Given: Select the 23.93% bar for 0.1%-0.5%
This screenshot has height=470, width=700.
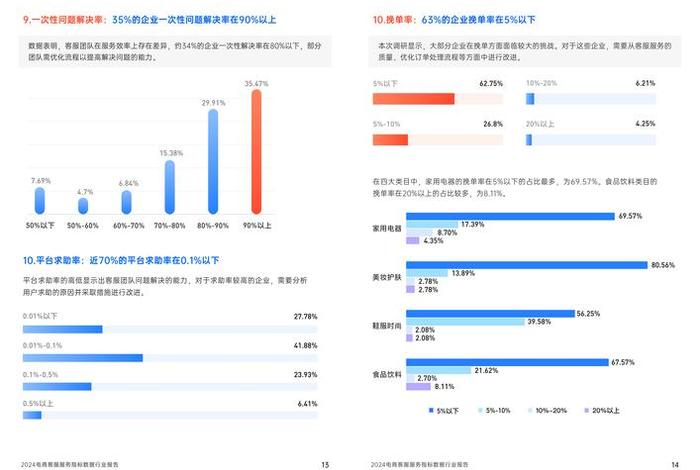Looking at the screenshot, I should coord(57,386).
